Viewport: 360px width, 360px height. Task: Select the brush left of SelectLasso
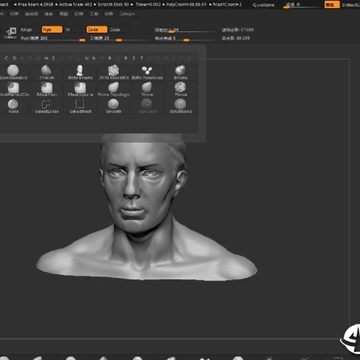click(x=13, y=106)
